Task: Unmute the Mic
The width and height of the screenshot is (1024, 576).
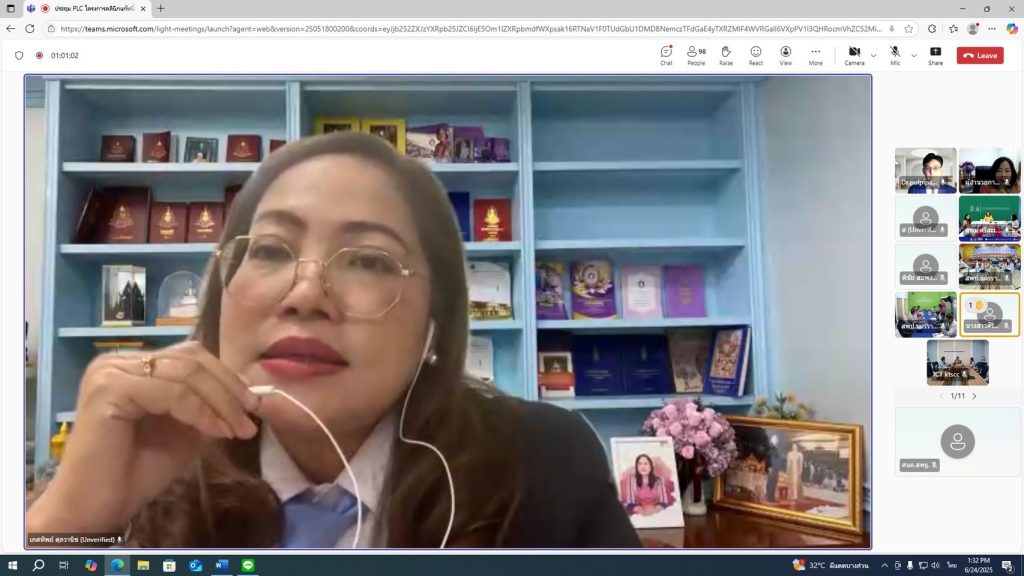Action: pos(895,55)
